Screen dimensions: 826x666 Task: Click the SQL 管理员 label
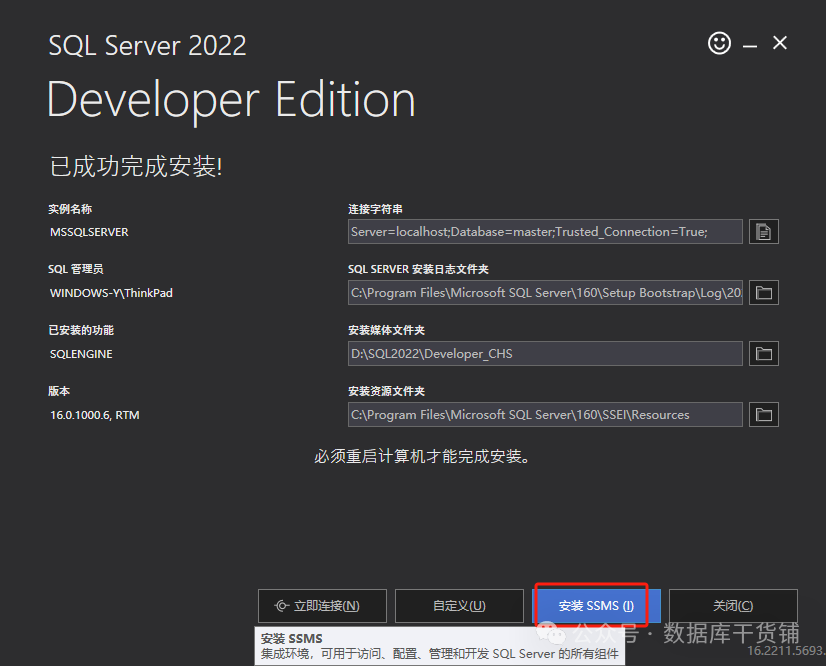(x=75, y=269)
